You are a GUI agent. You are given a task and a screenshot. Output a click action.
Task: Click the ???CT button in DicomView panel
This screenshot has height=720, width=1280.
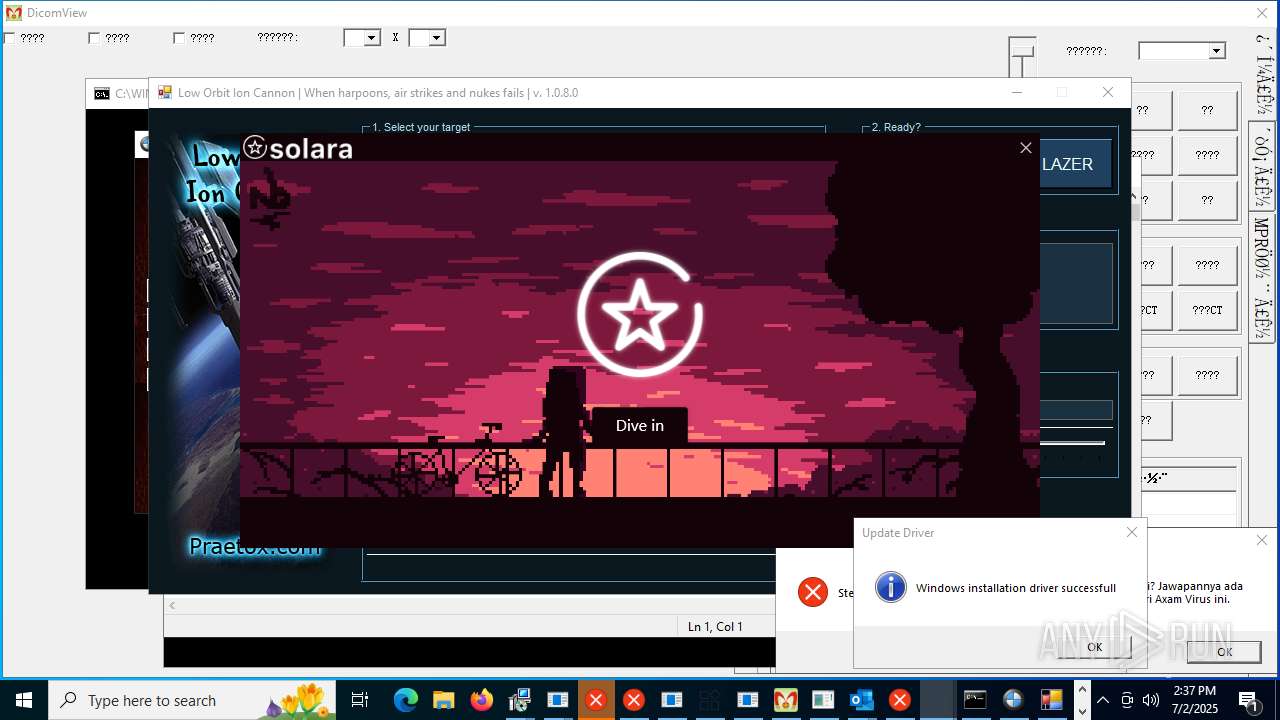click(1207, 310)
